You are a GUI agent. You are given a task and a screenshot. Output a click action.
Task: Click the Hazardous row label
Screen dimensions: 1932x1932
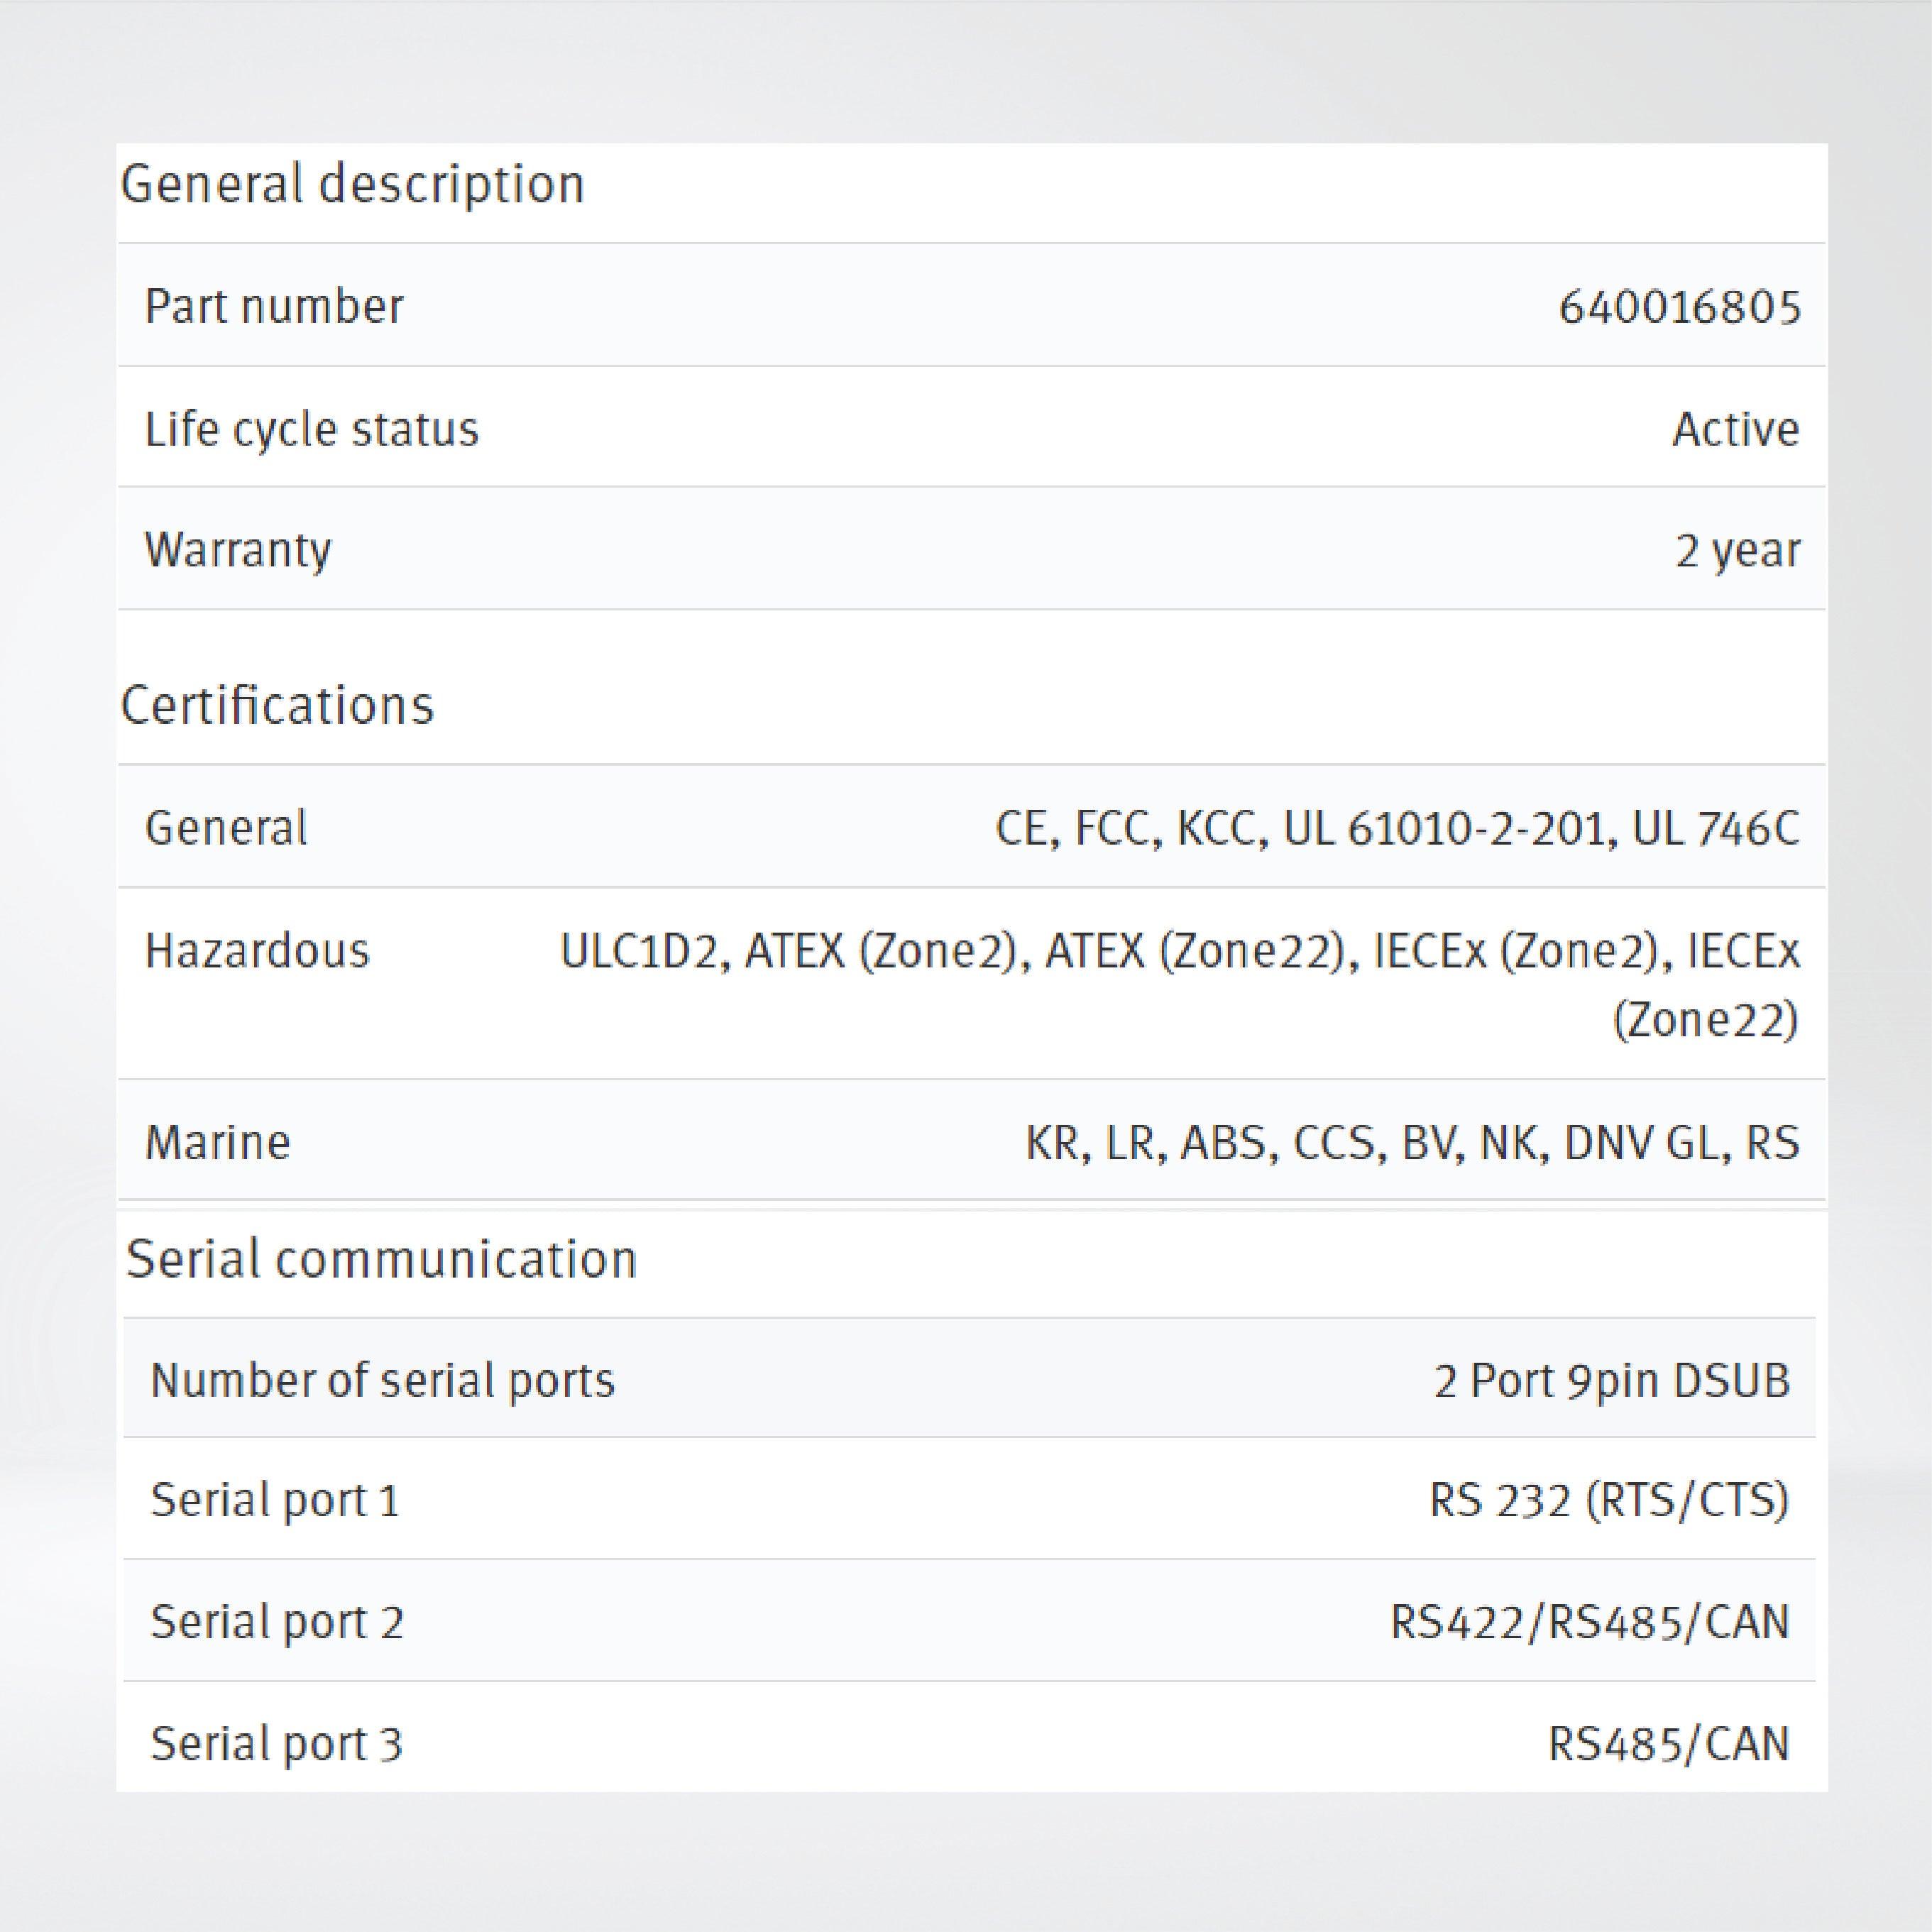pos(257,950)
